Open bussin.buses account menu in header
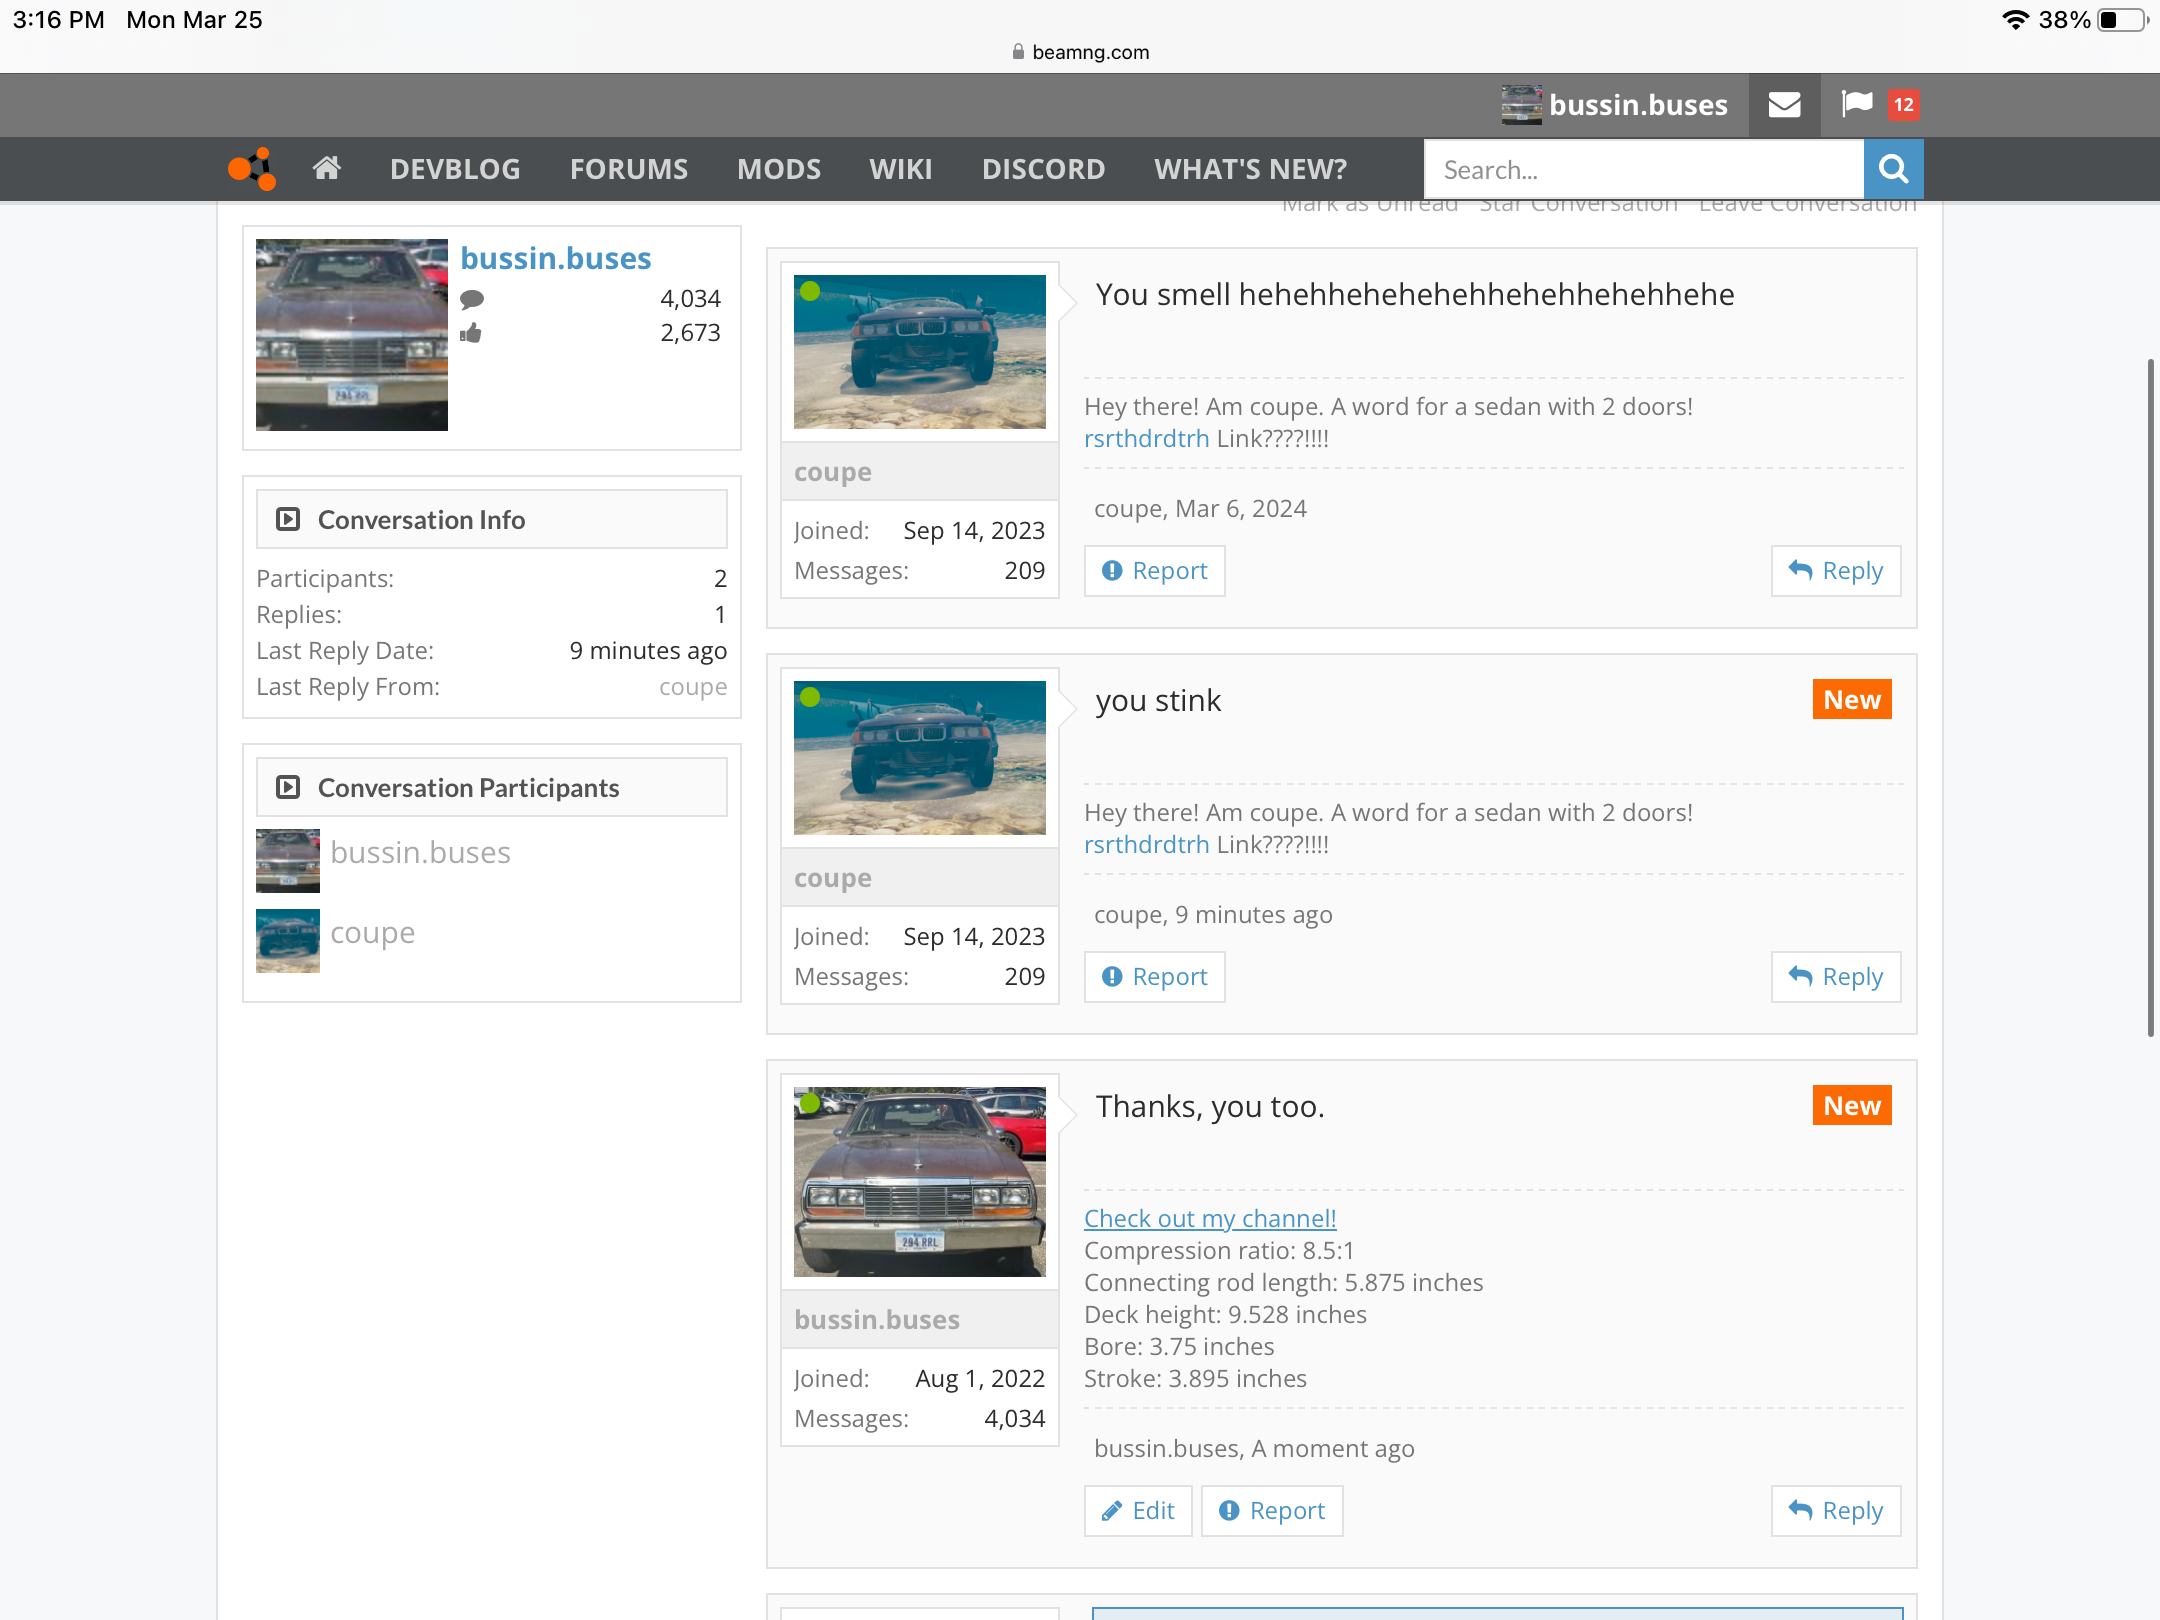The width and height of the screenshot is (2160, 1620). click(1615, 105)
